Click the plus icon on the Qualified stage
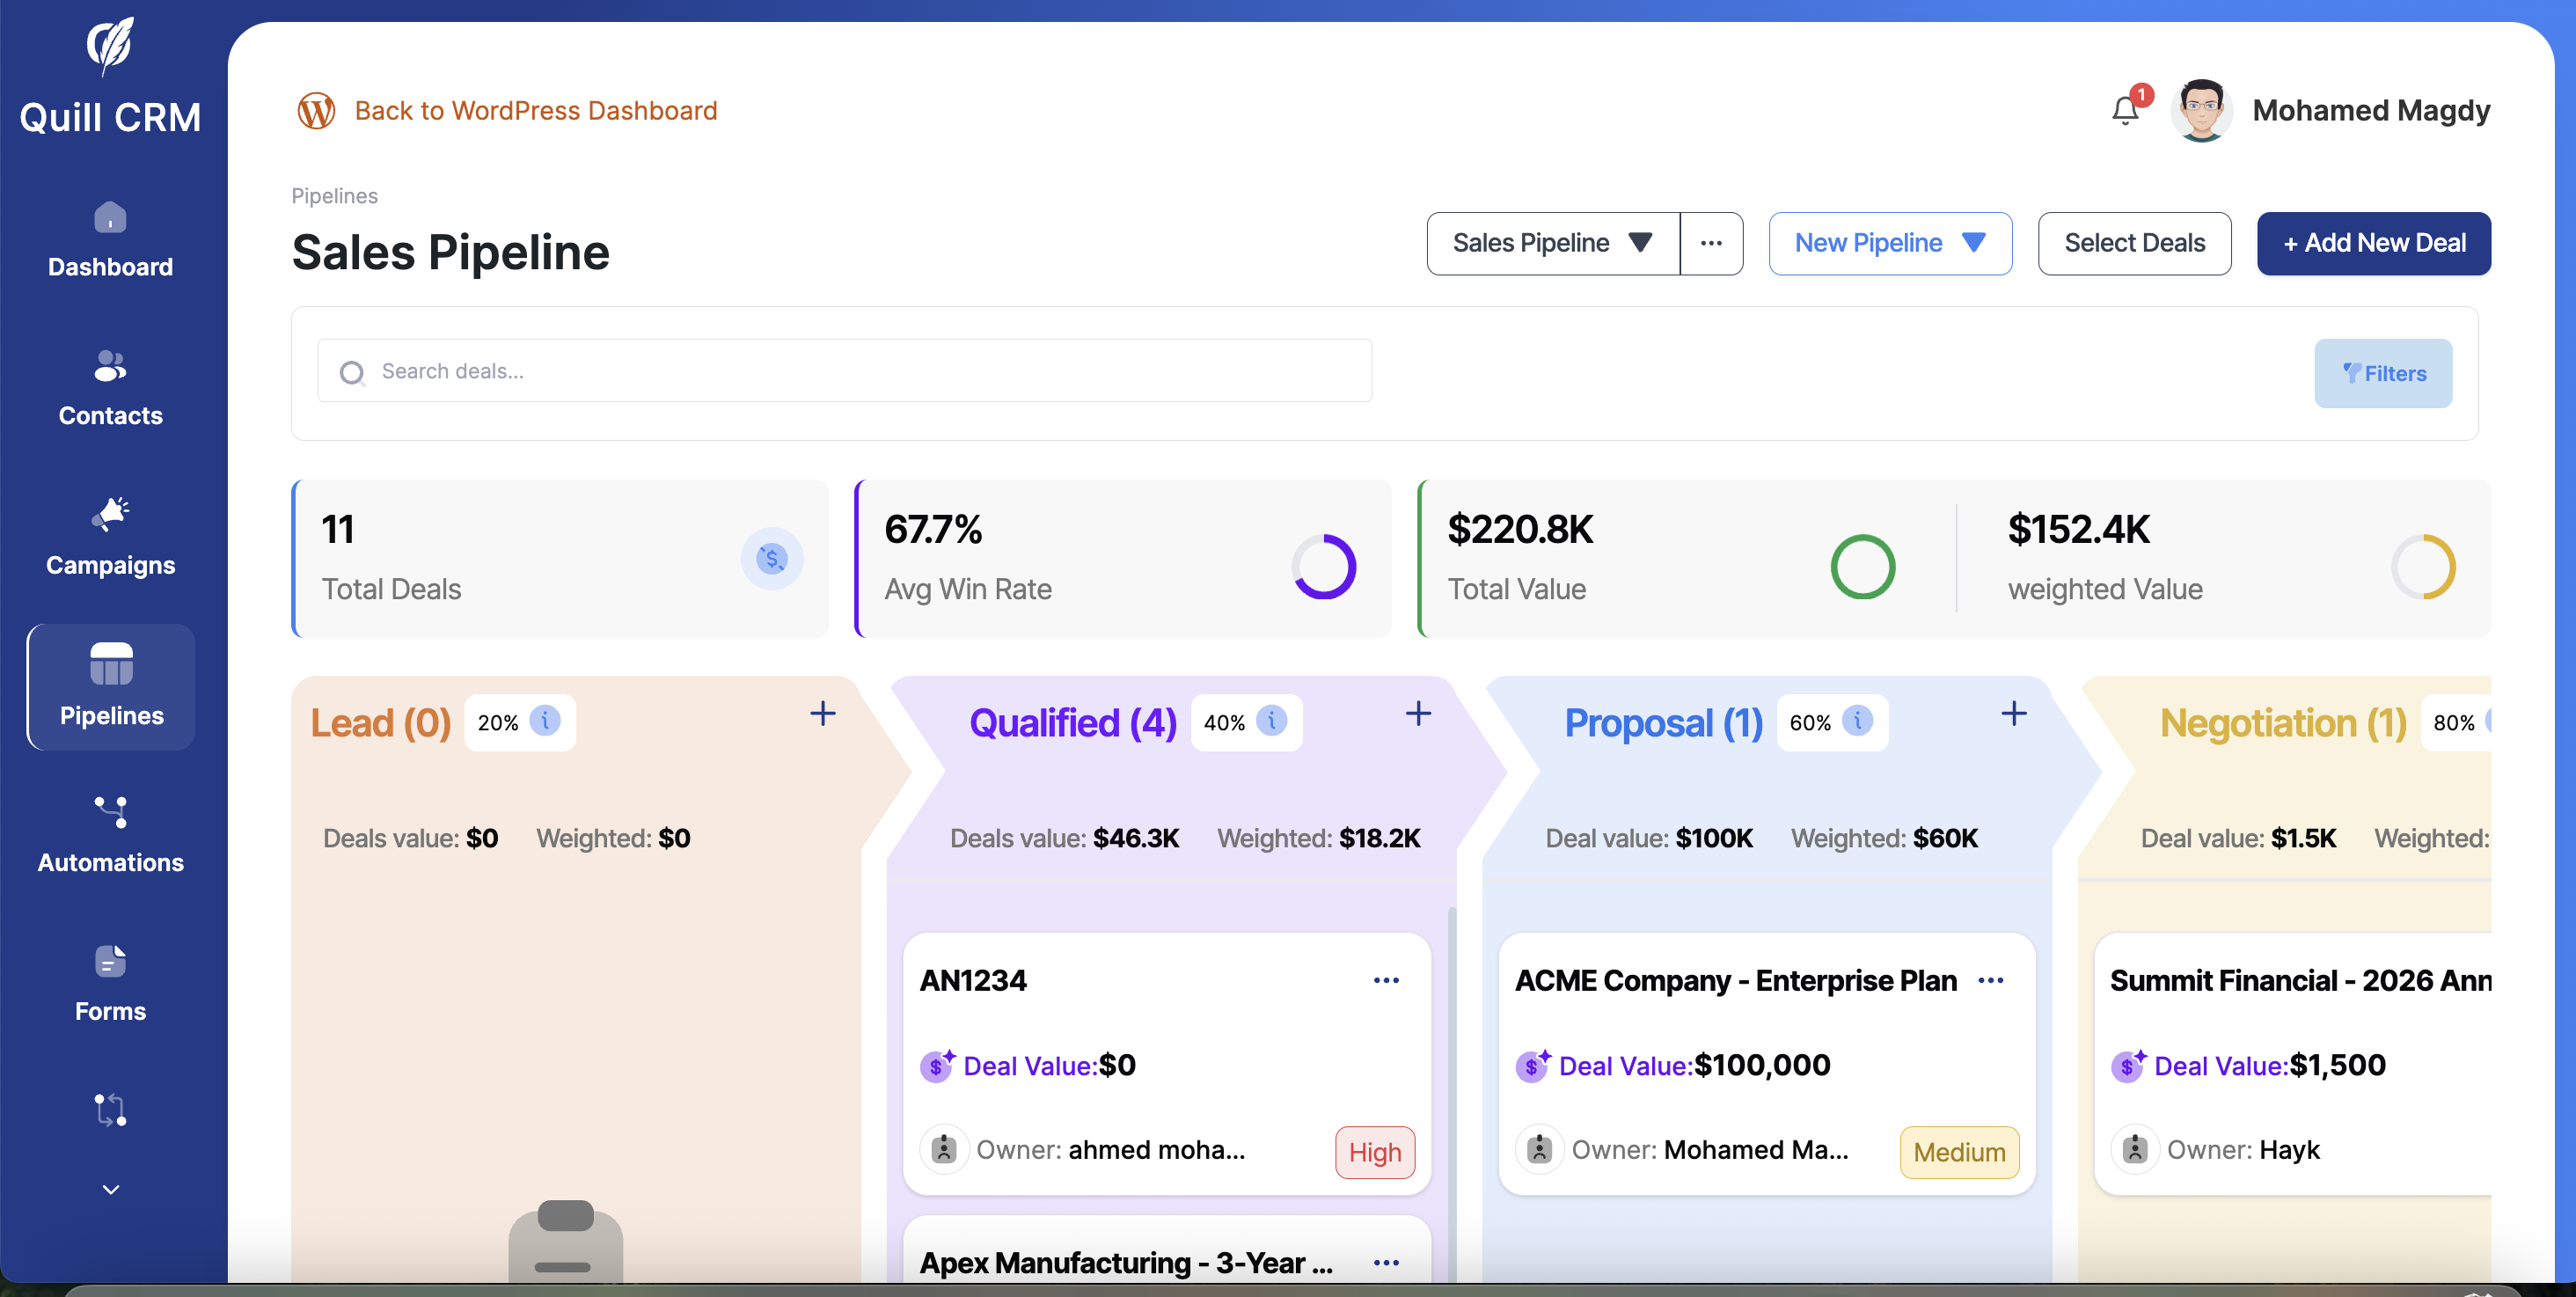The image size is (2576, 1297). coord(1418,714)
